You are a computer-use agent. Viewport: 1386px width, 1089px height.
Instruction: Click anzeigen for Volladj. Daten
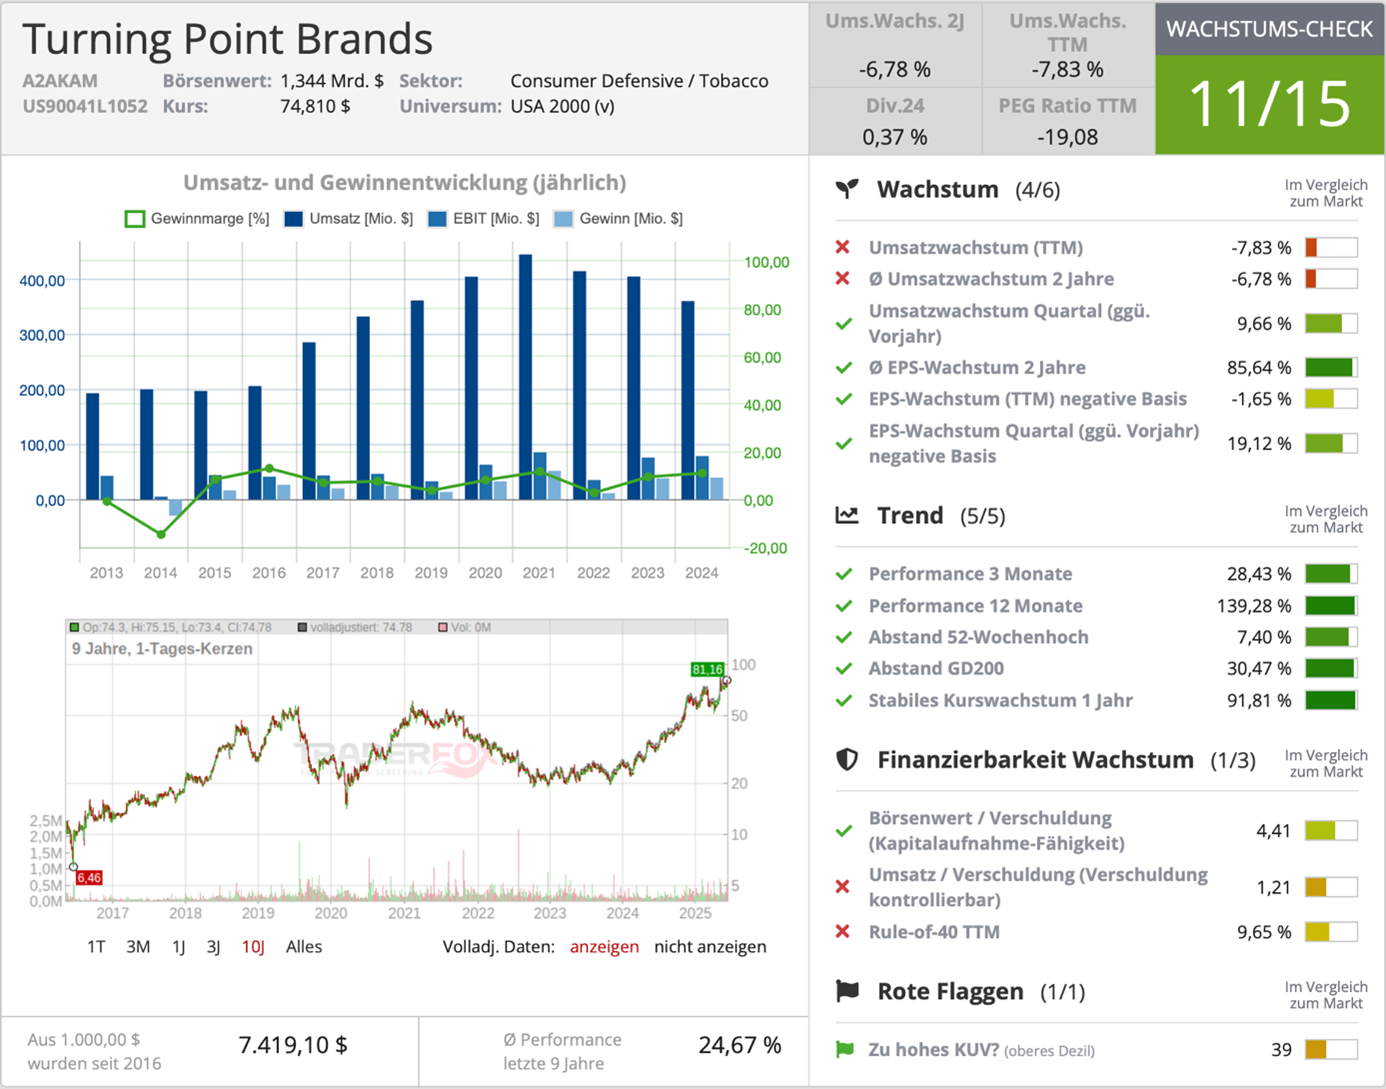coord(604,946)
